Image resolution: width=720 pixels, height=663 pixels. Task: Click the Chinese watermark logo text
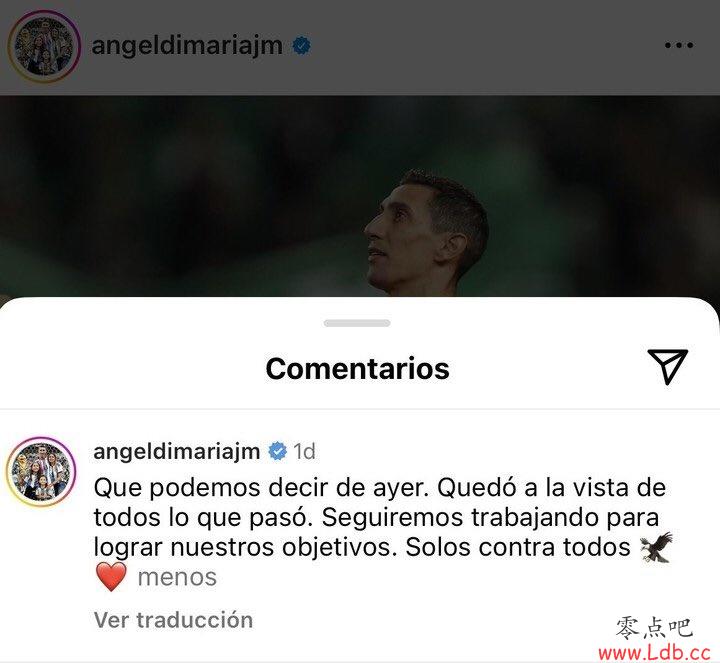click(653, 628)
